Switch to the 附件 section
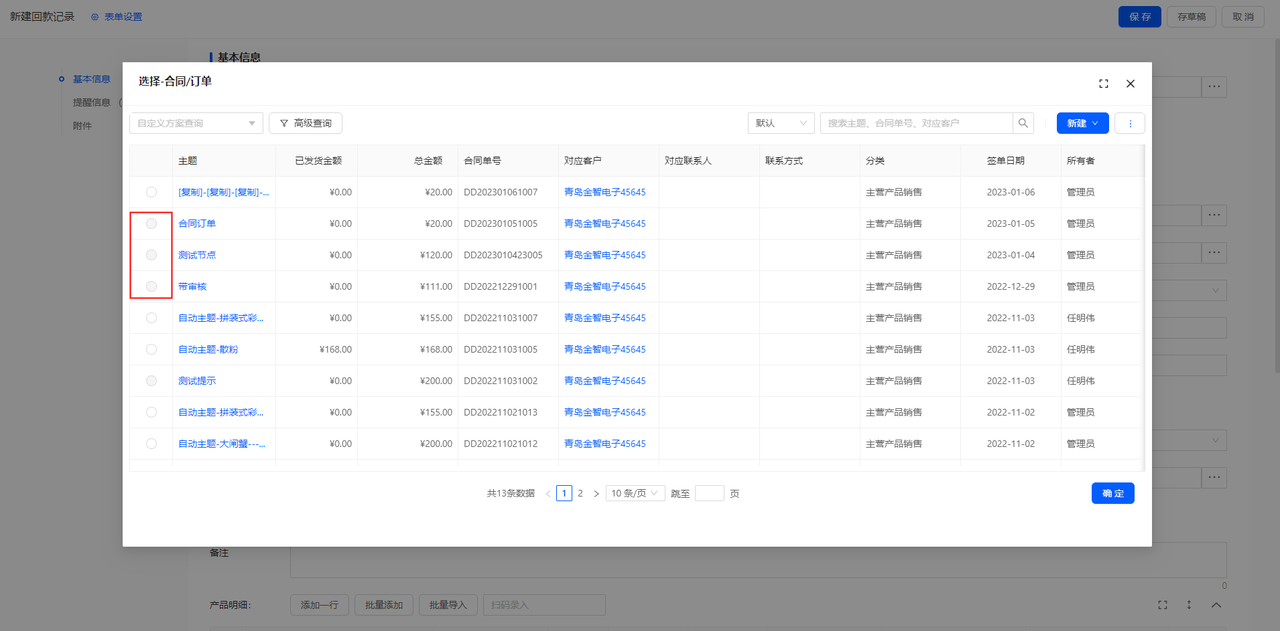 82,126
